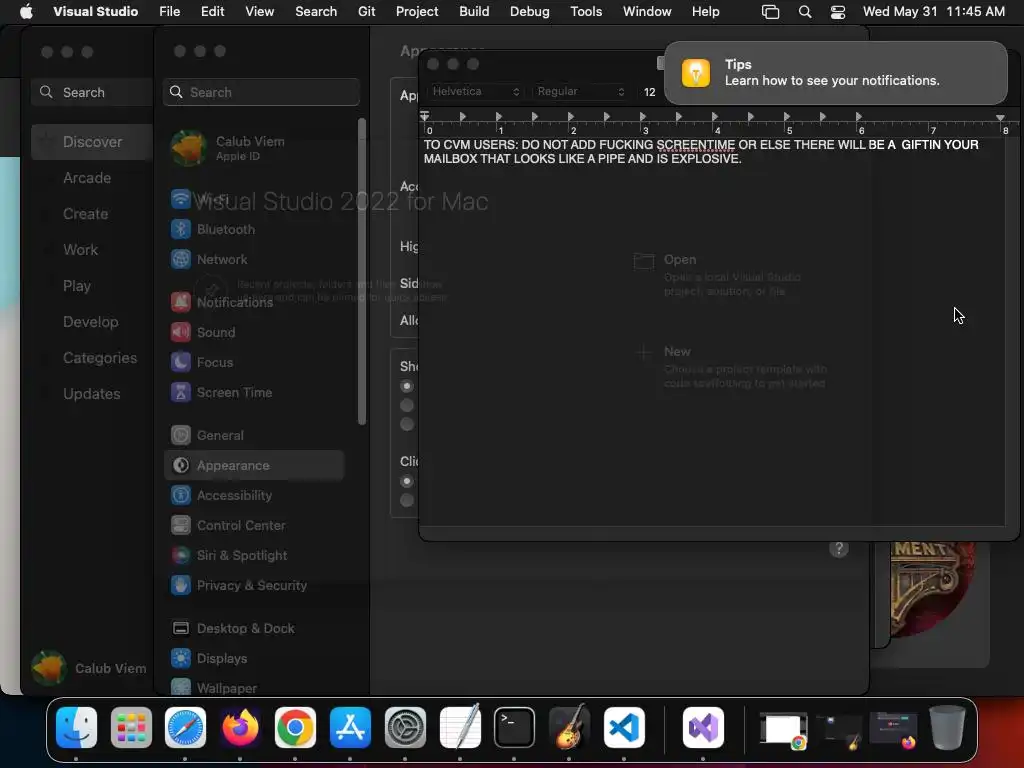Select first Click in scroll bar radio option

[407, 481]
